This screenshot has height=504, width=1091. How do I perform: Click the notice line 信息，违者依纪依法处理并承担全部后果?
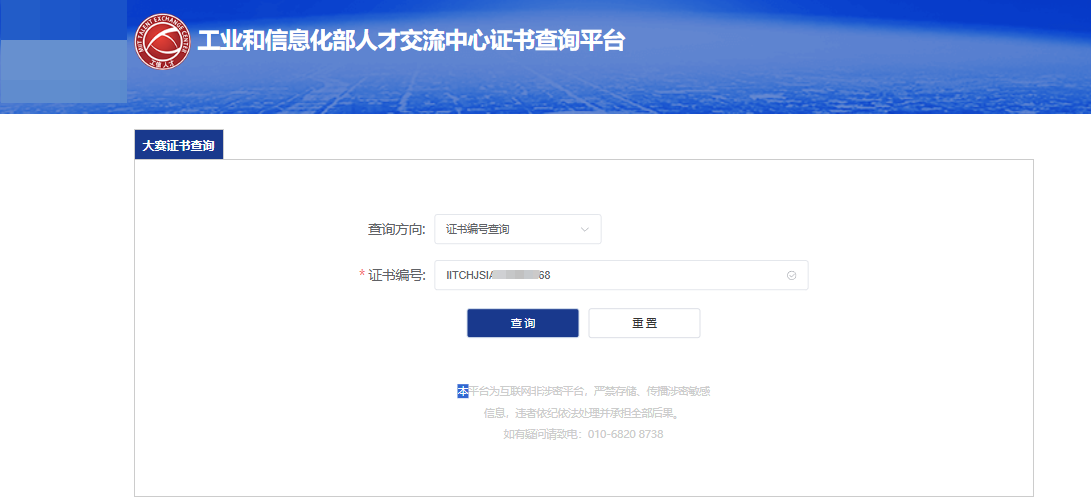tap(581, 413)
